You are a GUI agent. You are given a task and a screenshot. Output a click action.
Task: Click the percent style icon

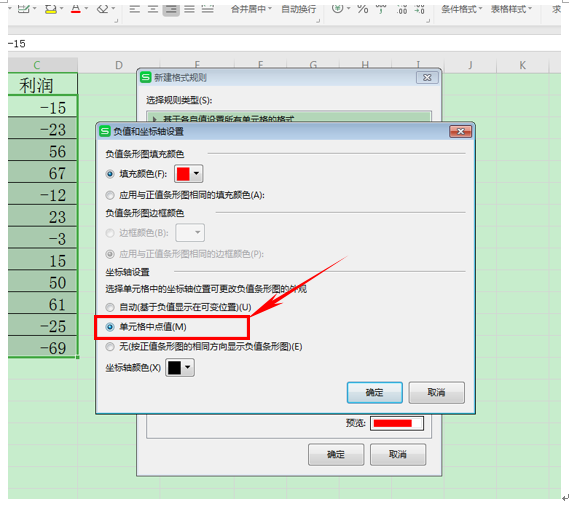363,9
